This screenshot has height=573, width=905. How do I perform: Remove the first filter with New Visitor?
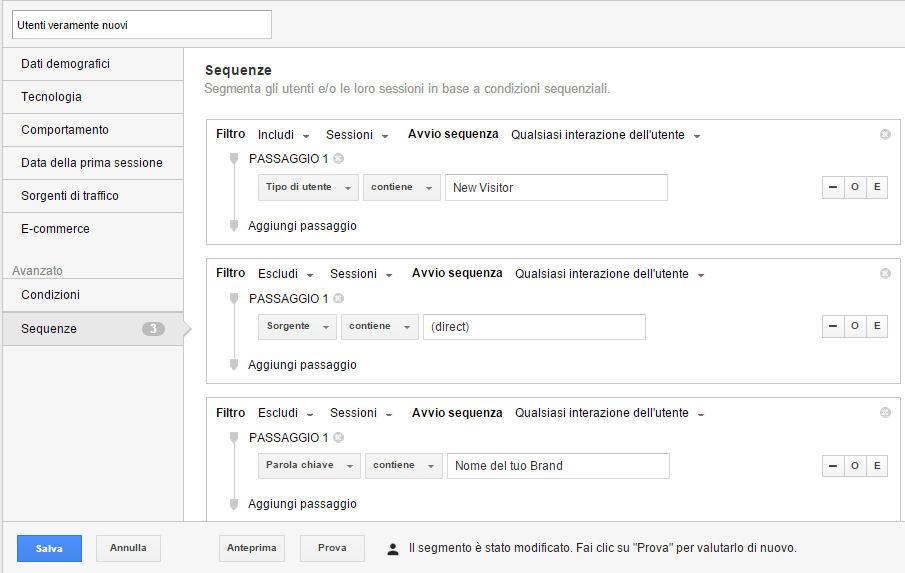(x=885, y=134)
